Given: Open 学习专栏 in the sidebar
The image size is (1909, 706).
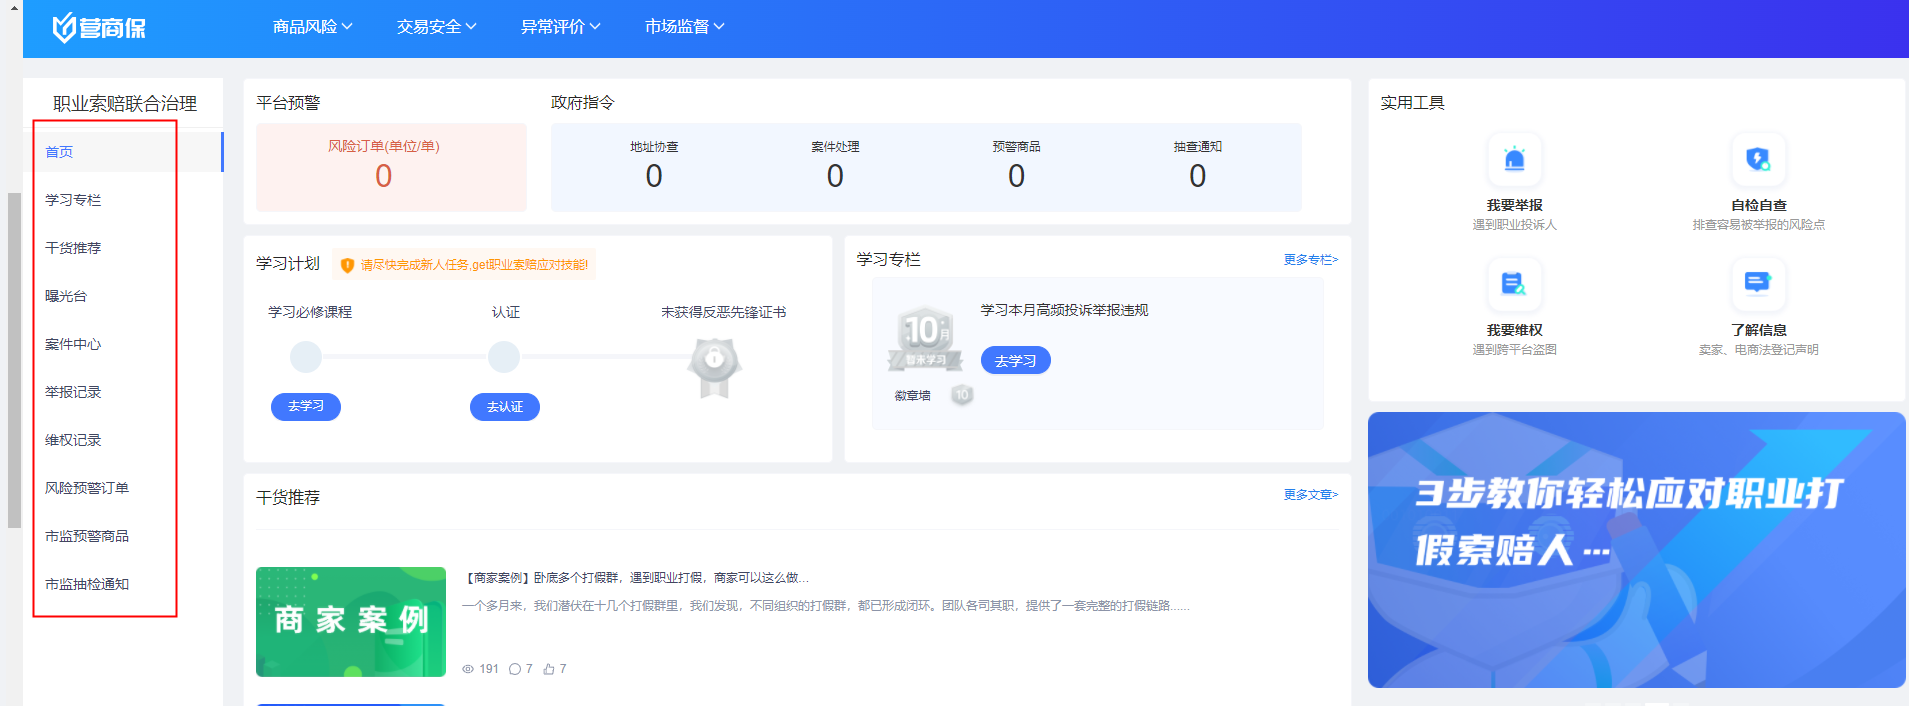Looking at the screenshot, I should coord(123,200).
